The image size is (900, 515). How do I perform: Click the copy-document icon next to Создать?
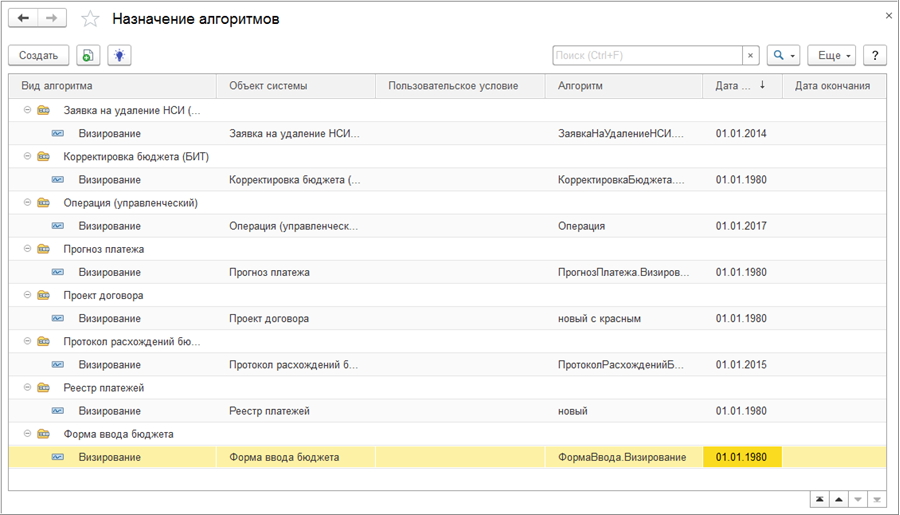click(89, 55)
